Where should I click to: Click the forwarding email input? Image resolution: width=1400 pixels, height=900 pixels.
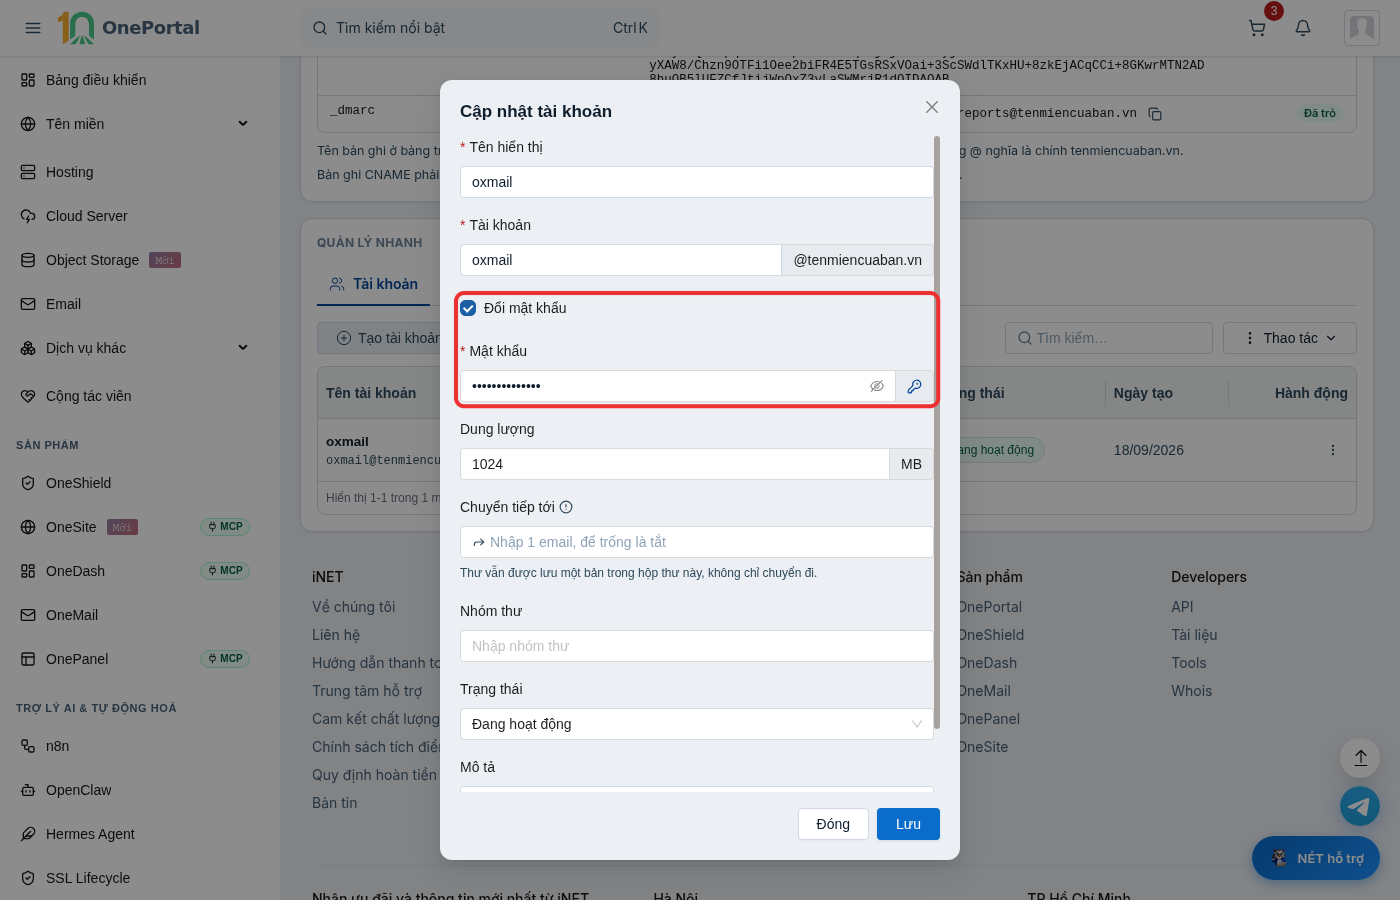696,542
